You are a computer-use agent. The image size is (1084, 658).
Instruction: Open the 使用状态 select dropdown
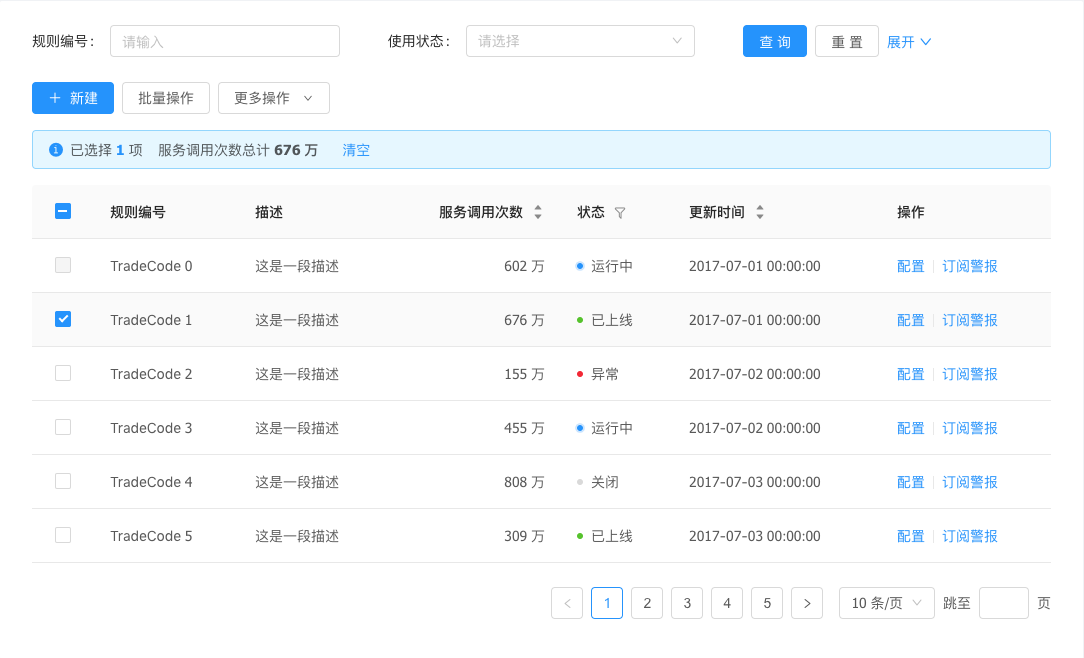(580, 41)
